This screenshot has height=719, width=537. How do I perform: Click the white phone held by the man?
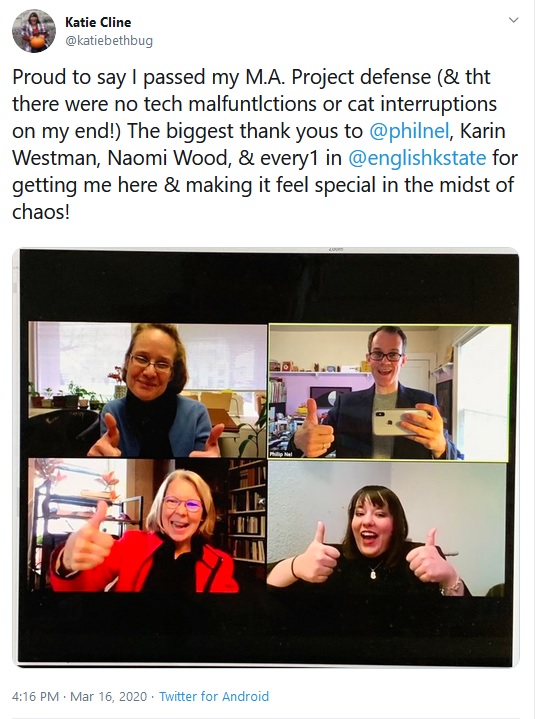click(399, 422)
